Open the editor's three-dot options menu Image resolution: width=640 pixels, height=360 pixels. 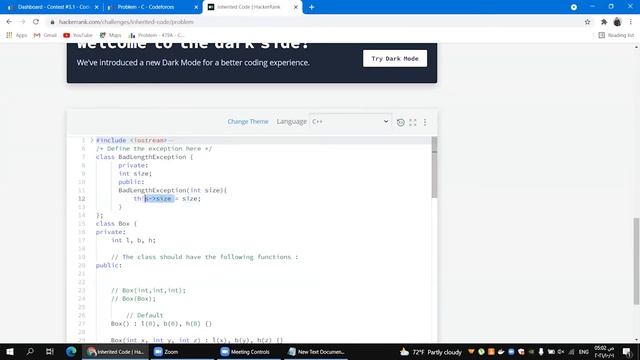(425, 122)
